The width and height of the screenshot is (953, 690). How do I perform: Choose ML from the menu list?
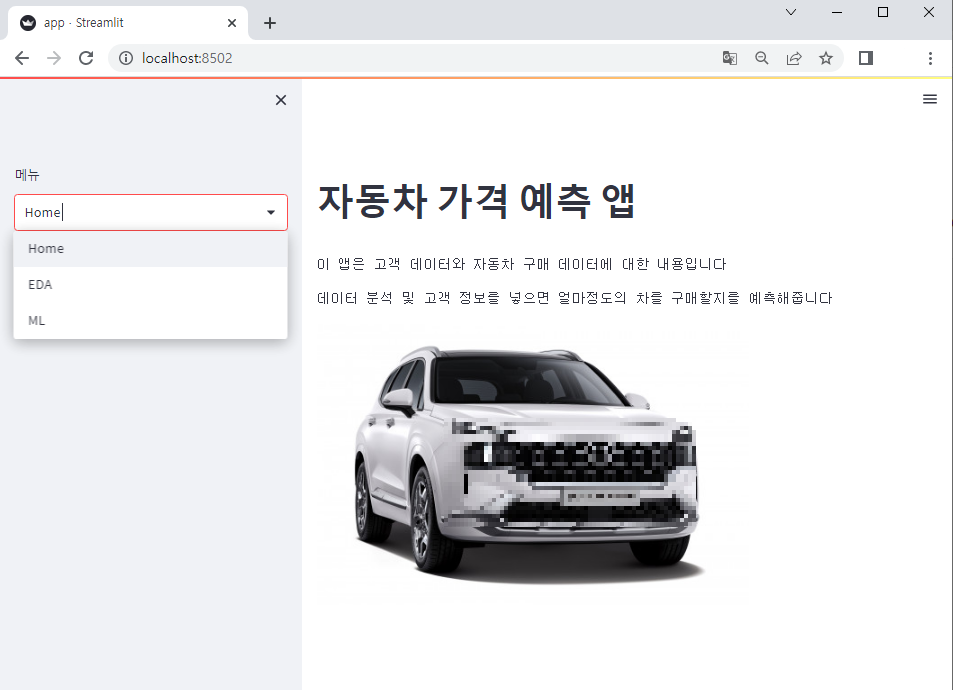(x=150, y=320)
